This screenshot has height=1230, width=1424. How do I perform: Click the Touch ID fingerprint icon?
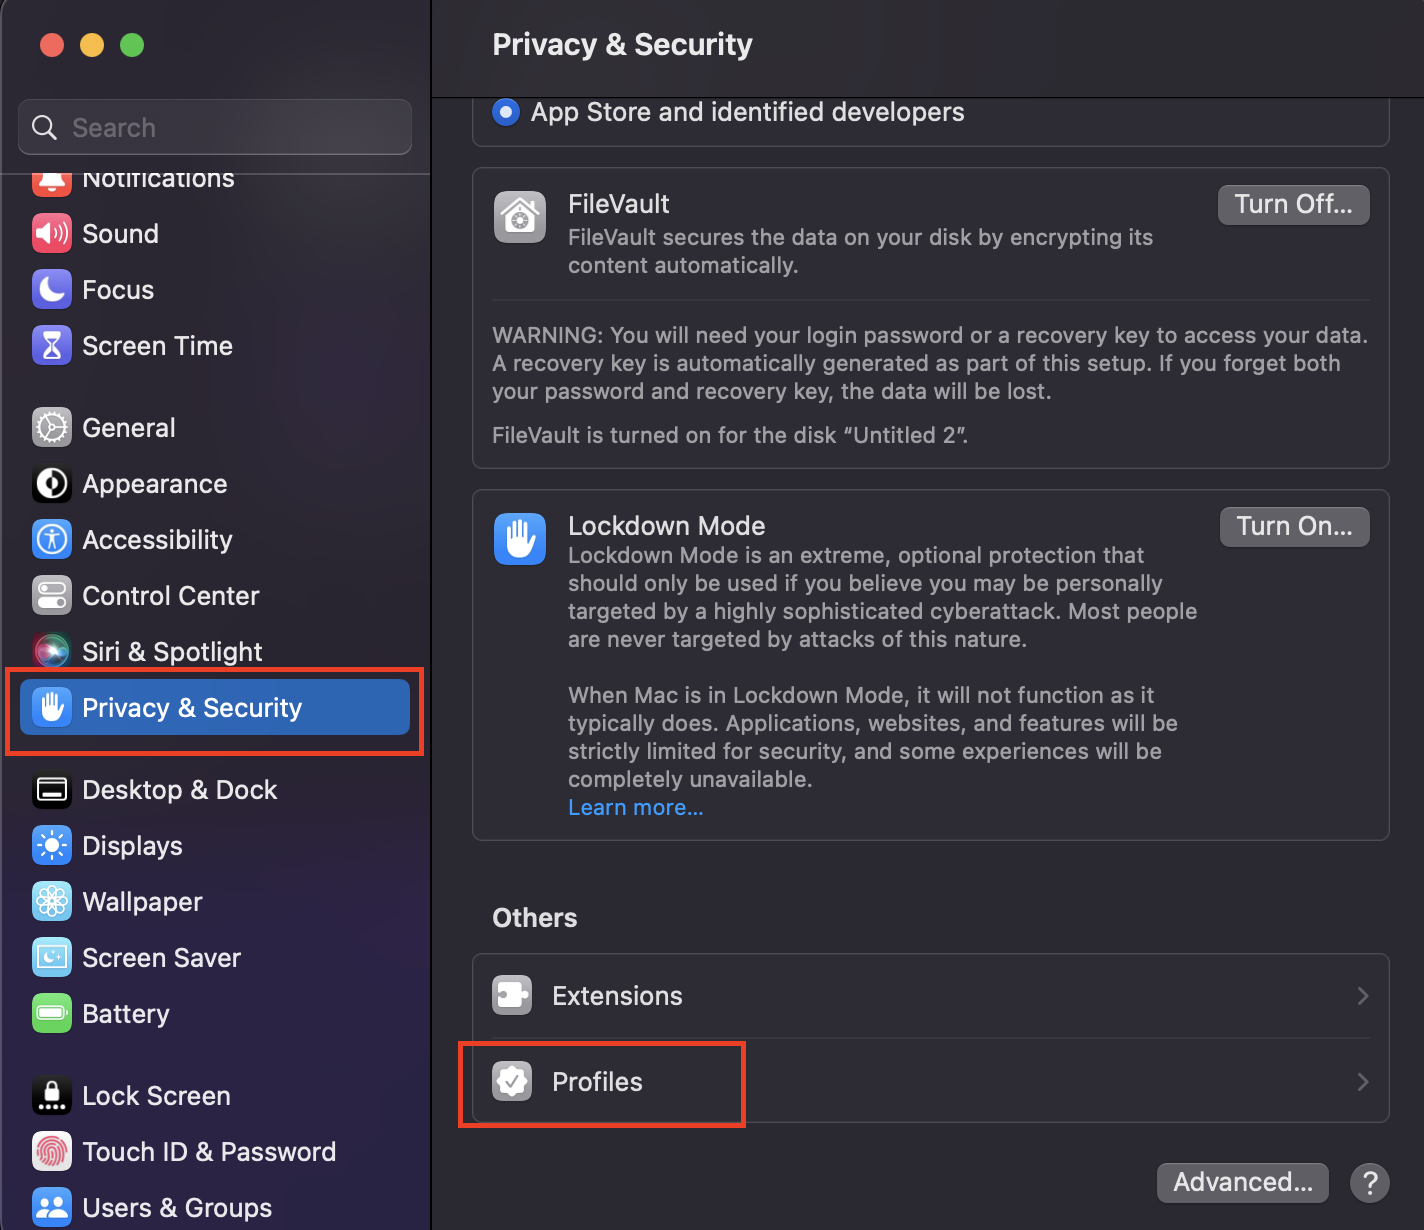pyautogui.click(x=52, y=1151)
